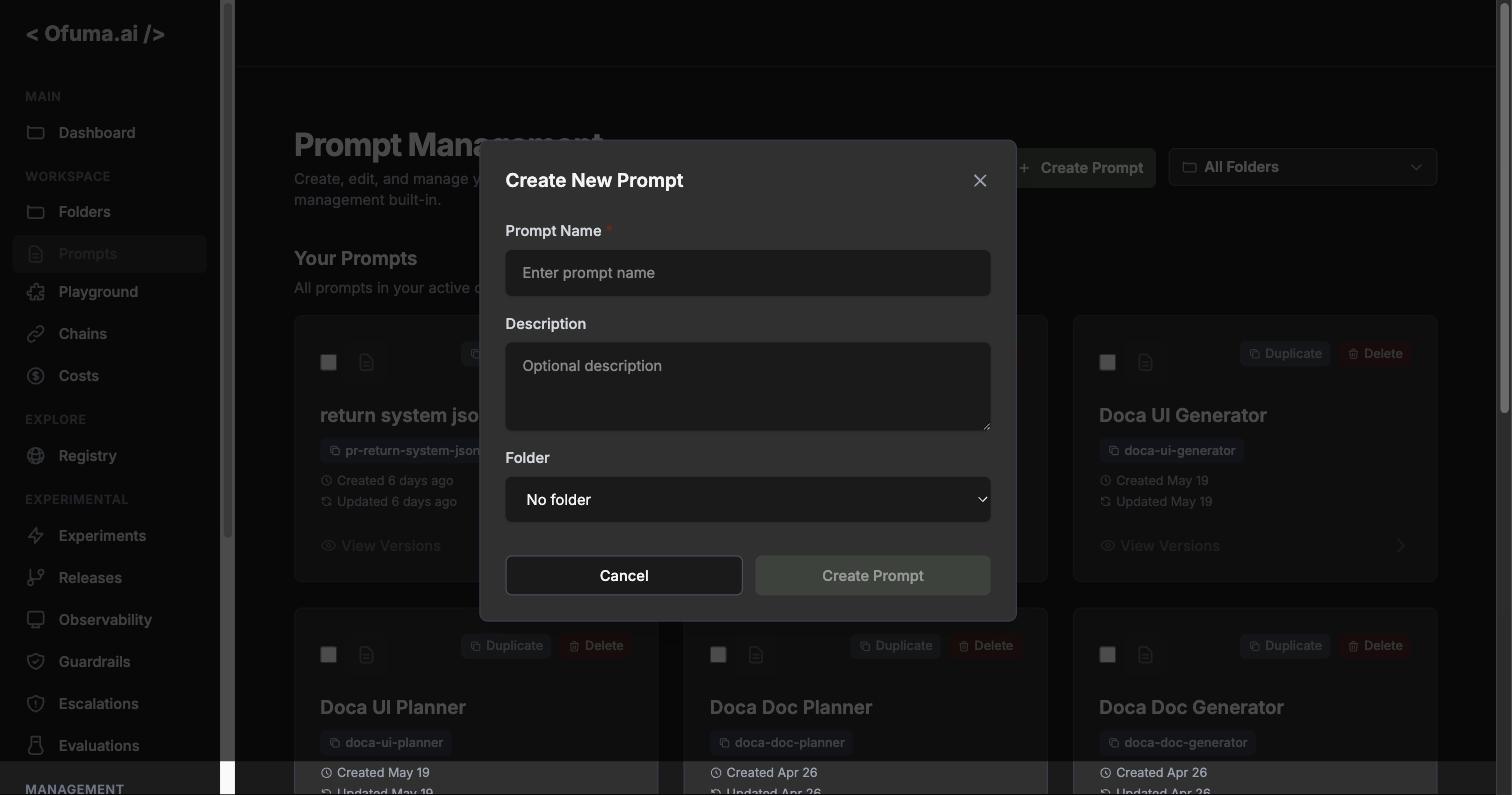1512x795 pixels.
Task: Click the document icon on Doca UI Generator card
Action: click(x=1145, y=362)
